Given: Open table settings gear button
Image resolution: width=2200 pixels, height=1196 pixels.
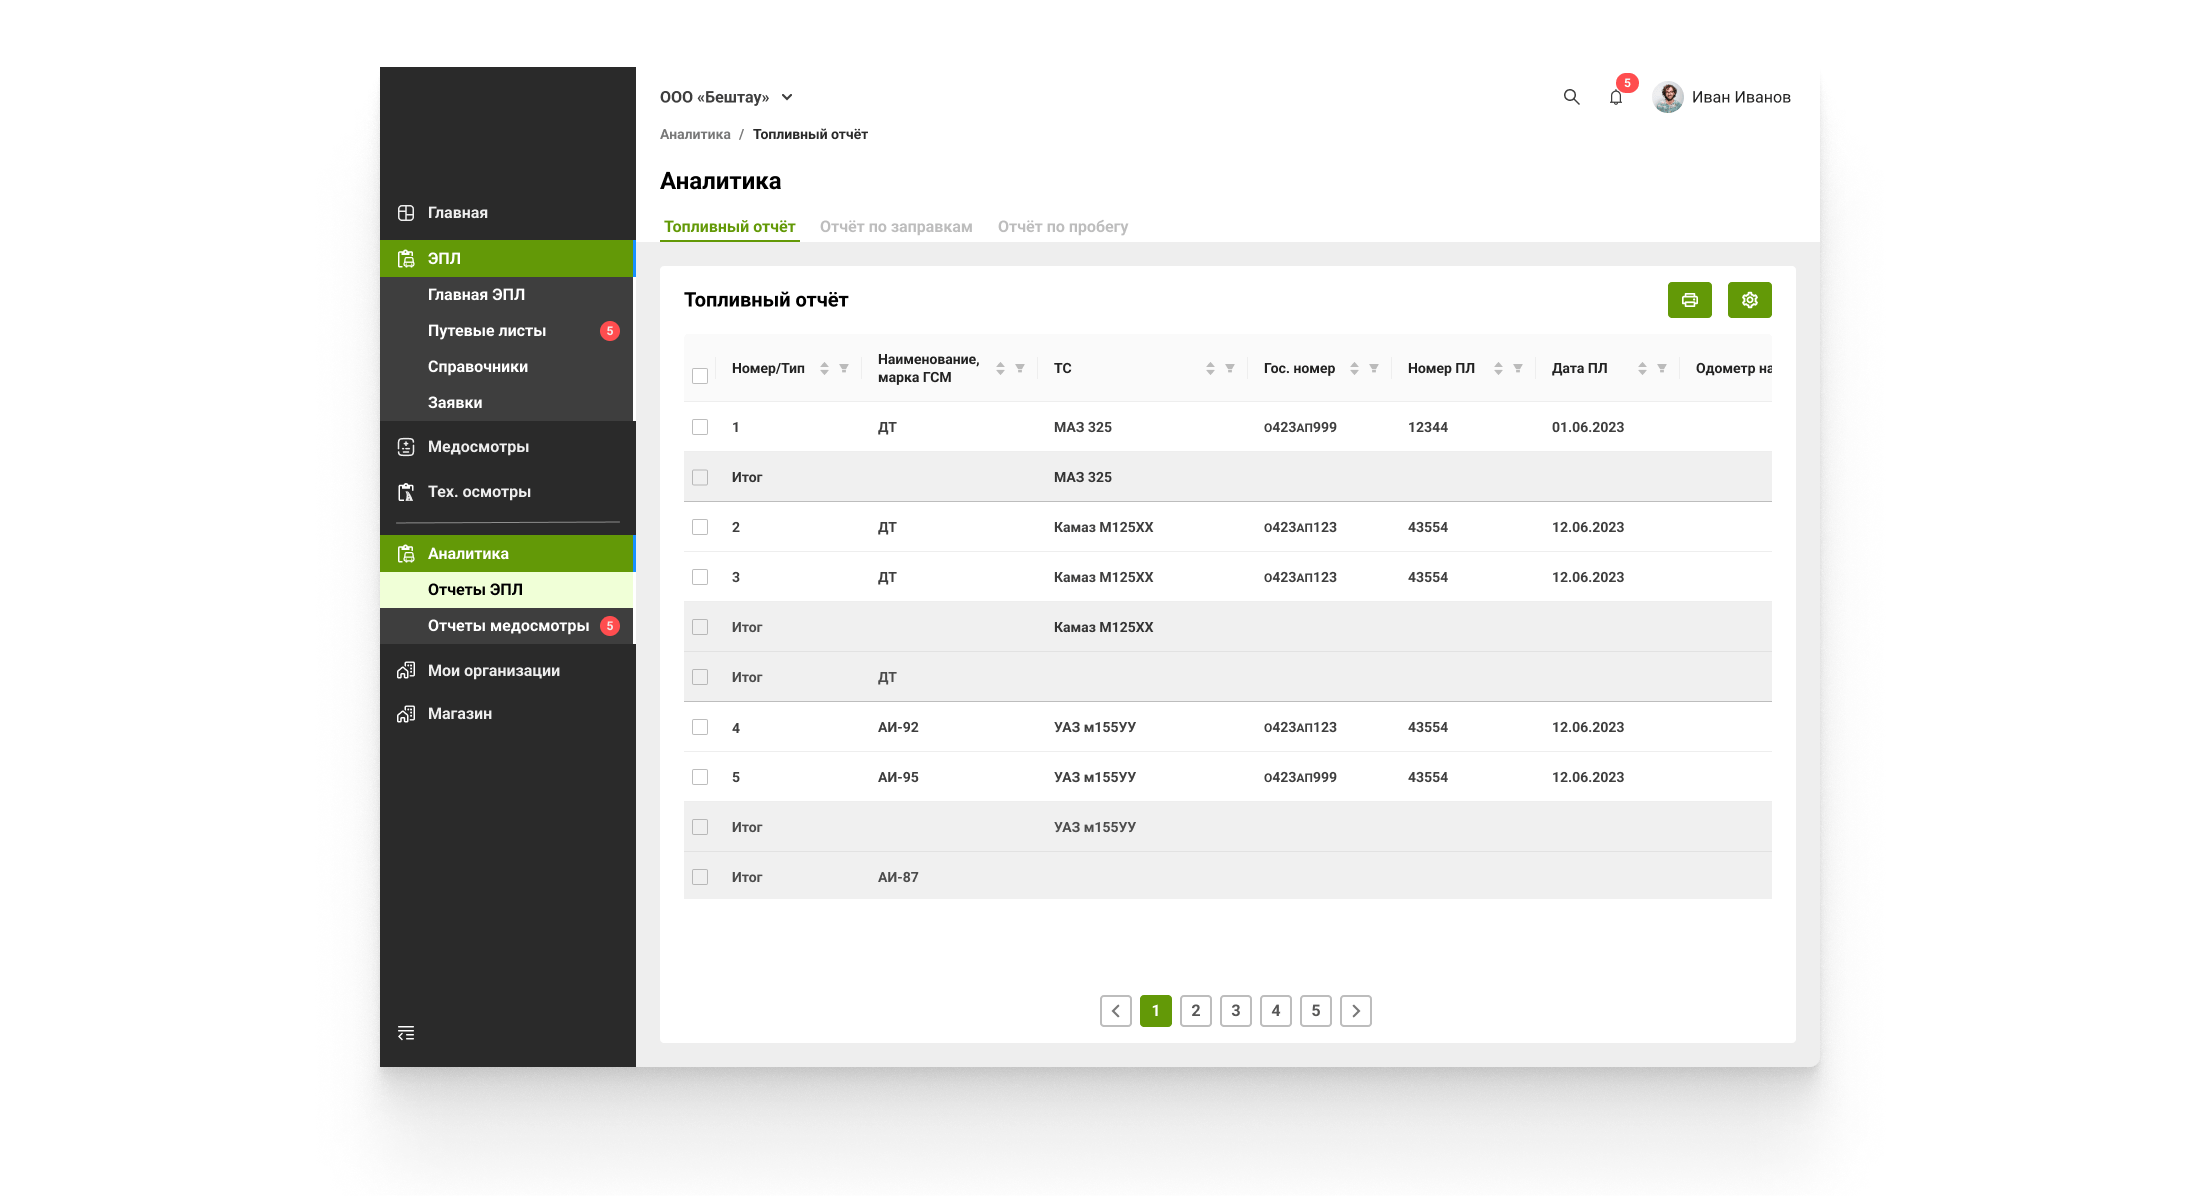Looking at the screenshot, I should (x=1750, y=300).
